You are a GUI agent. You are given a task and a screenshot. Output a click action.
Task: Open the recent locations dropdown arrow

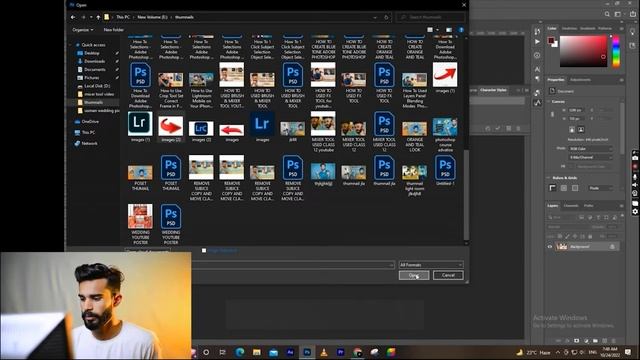click(90, 17)
